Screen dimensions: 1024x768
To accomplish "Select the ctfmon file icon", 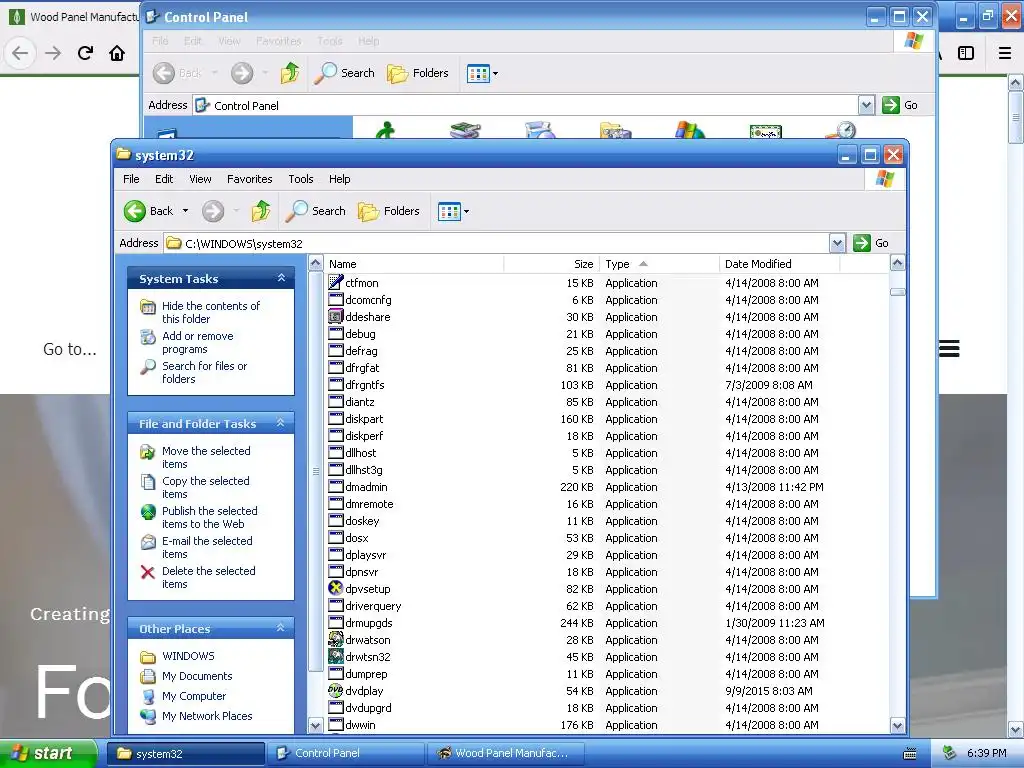I will pos(336,282).
